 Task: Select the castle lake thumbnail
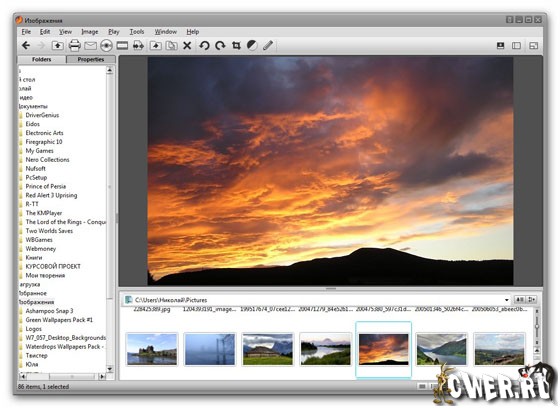point(152,349)
